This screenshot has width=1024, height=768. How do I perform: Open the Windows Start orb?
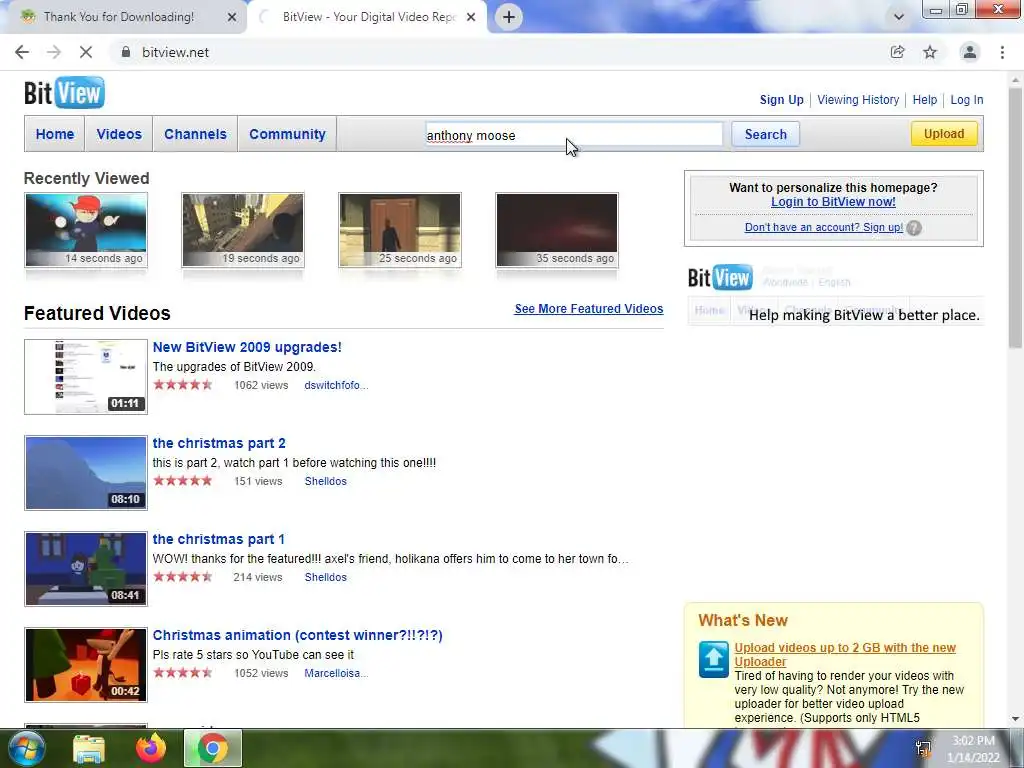coord(27,748)
